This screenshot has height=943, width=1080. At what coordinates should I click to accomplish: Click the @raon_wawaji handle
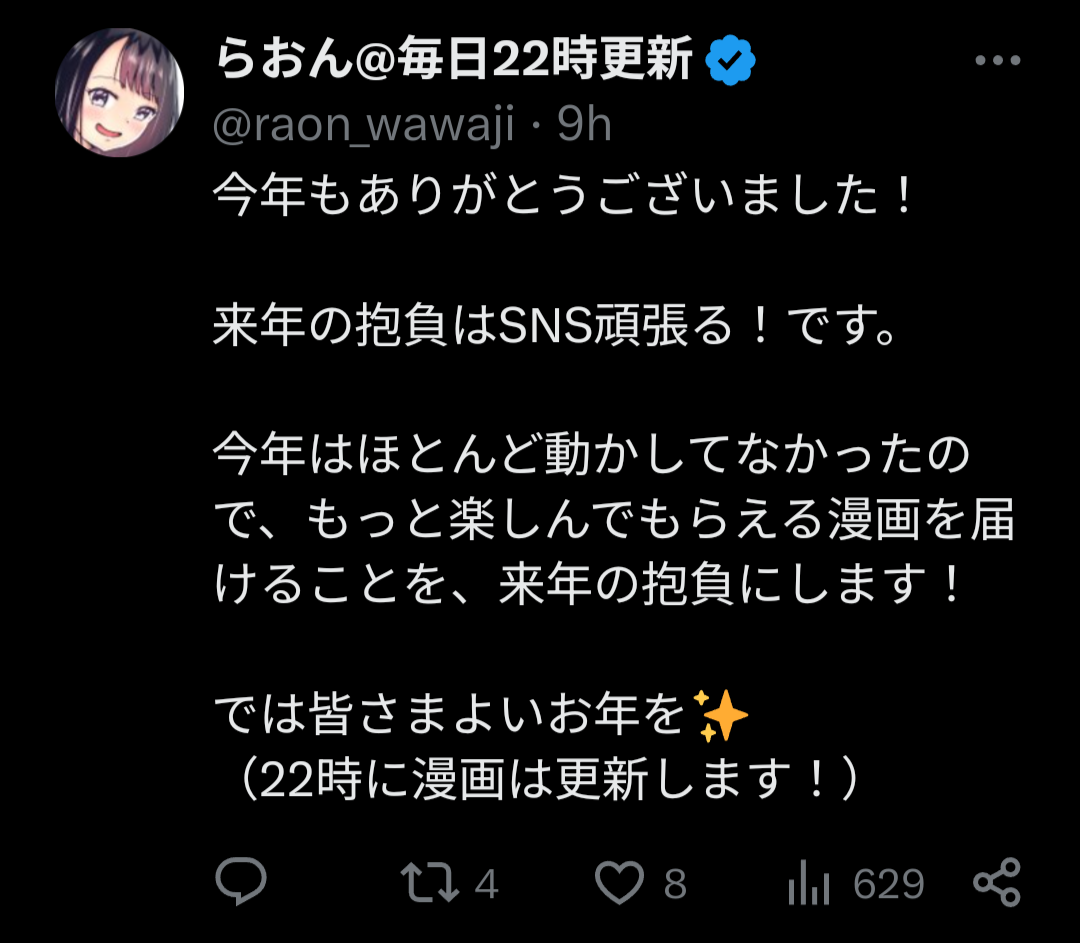tap(364, 125)
